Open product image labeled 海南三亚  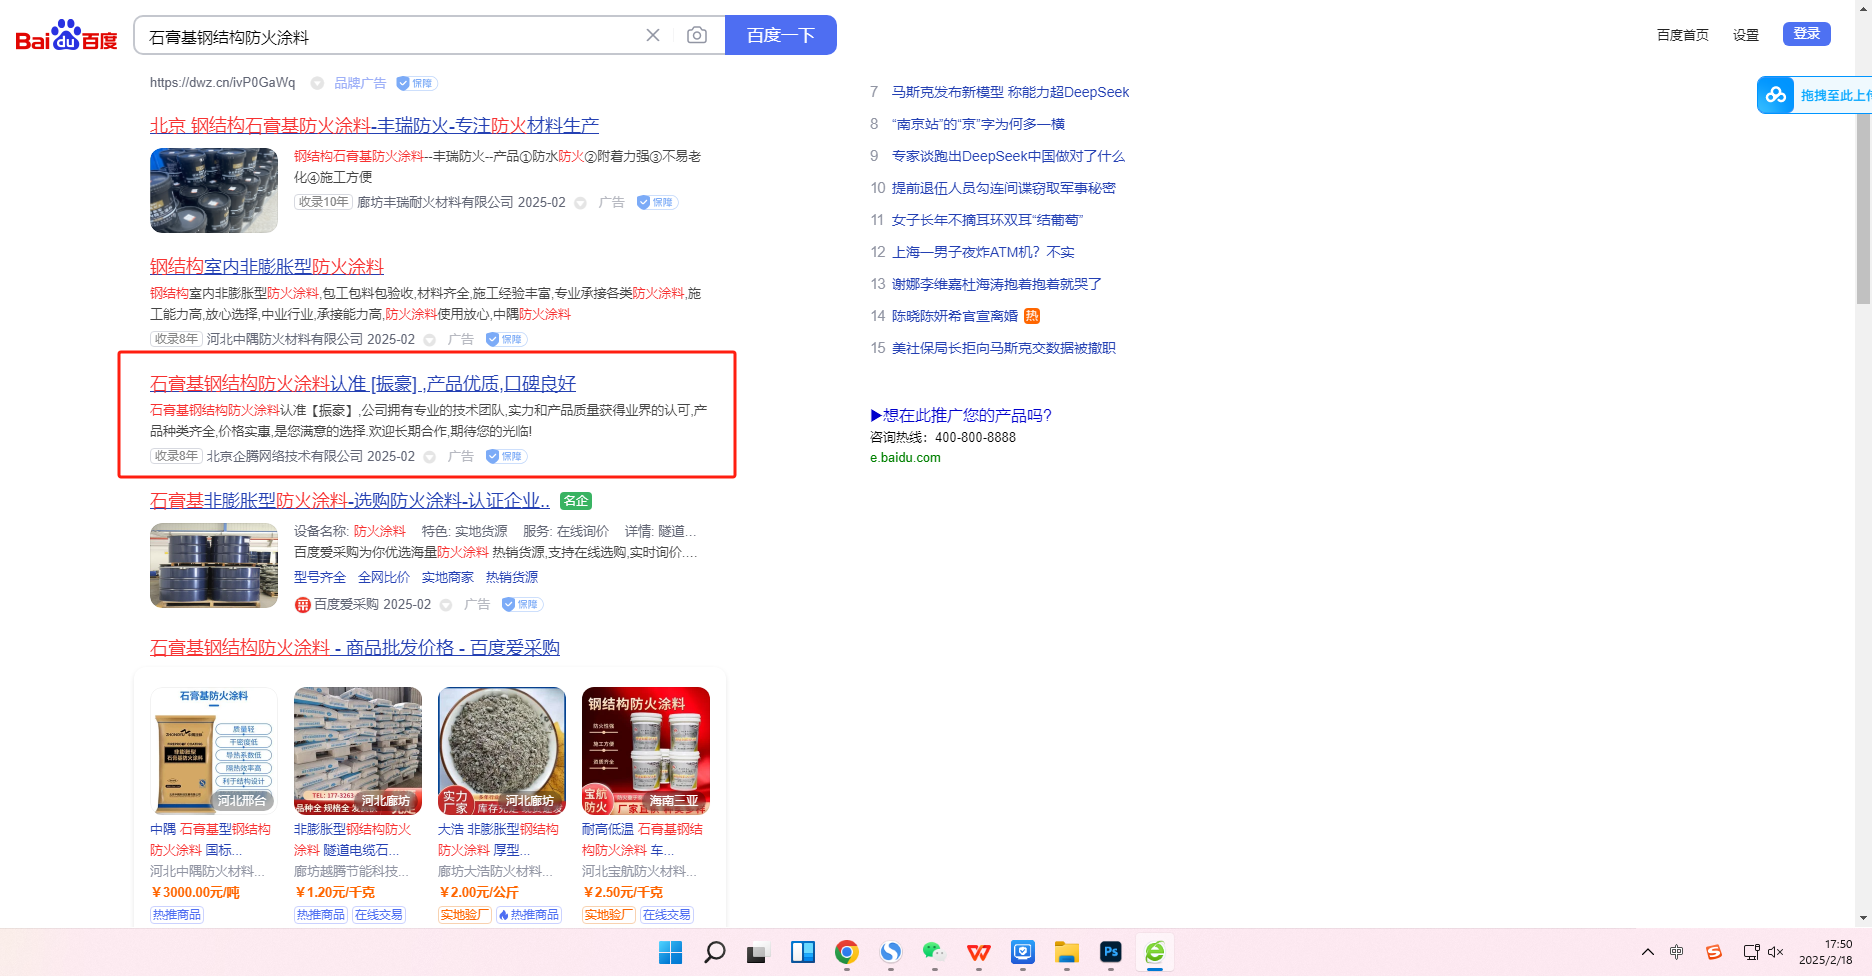click(x=646, y=751)
